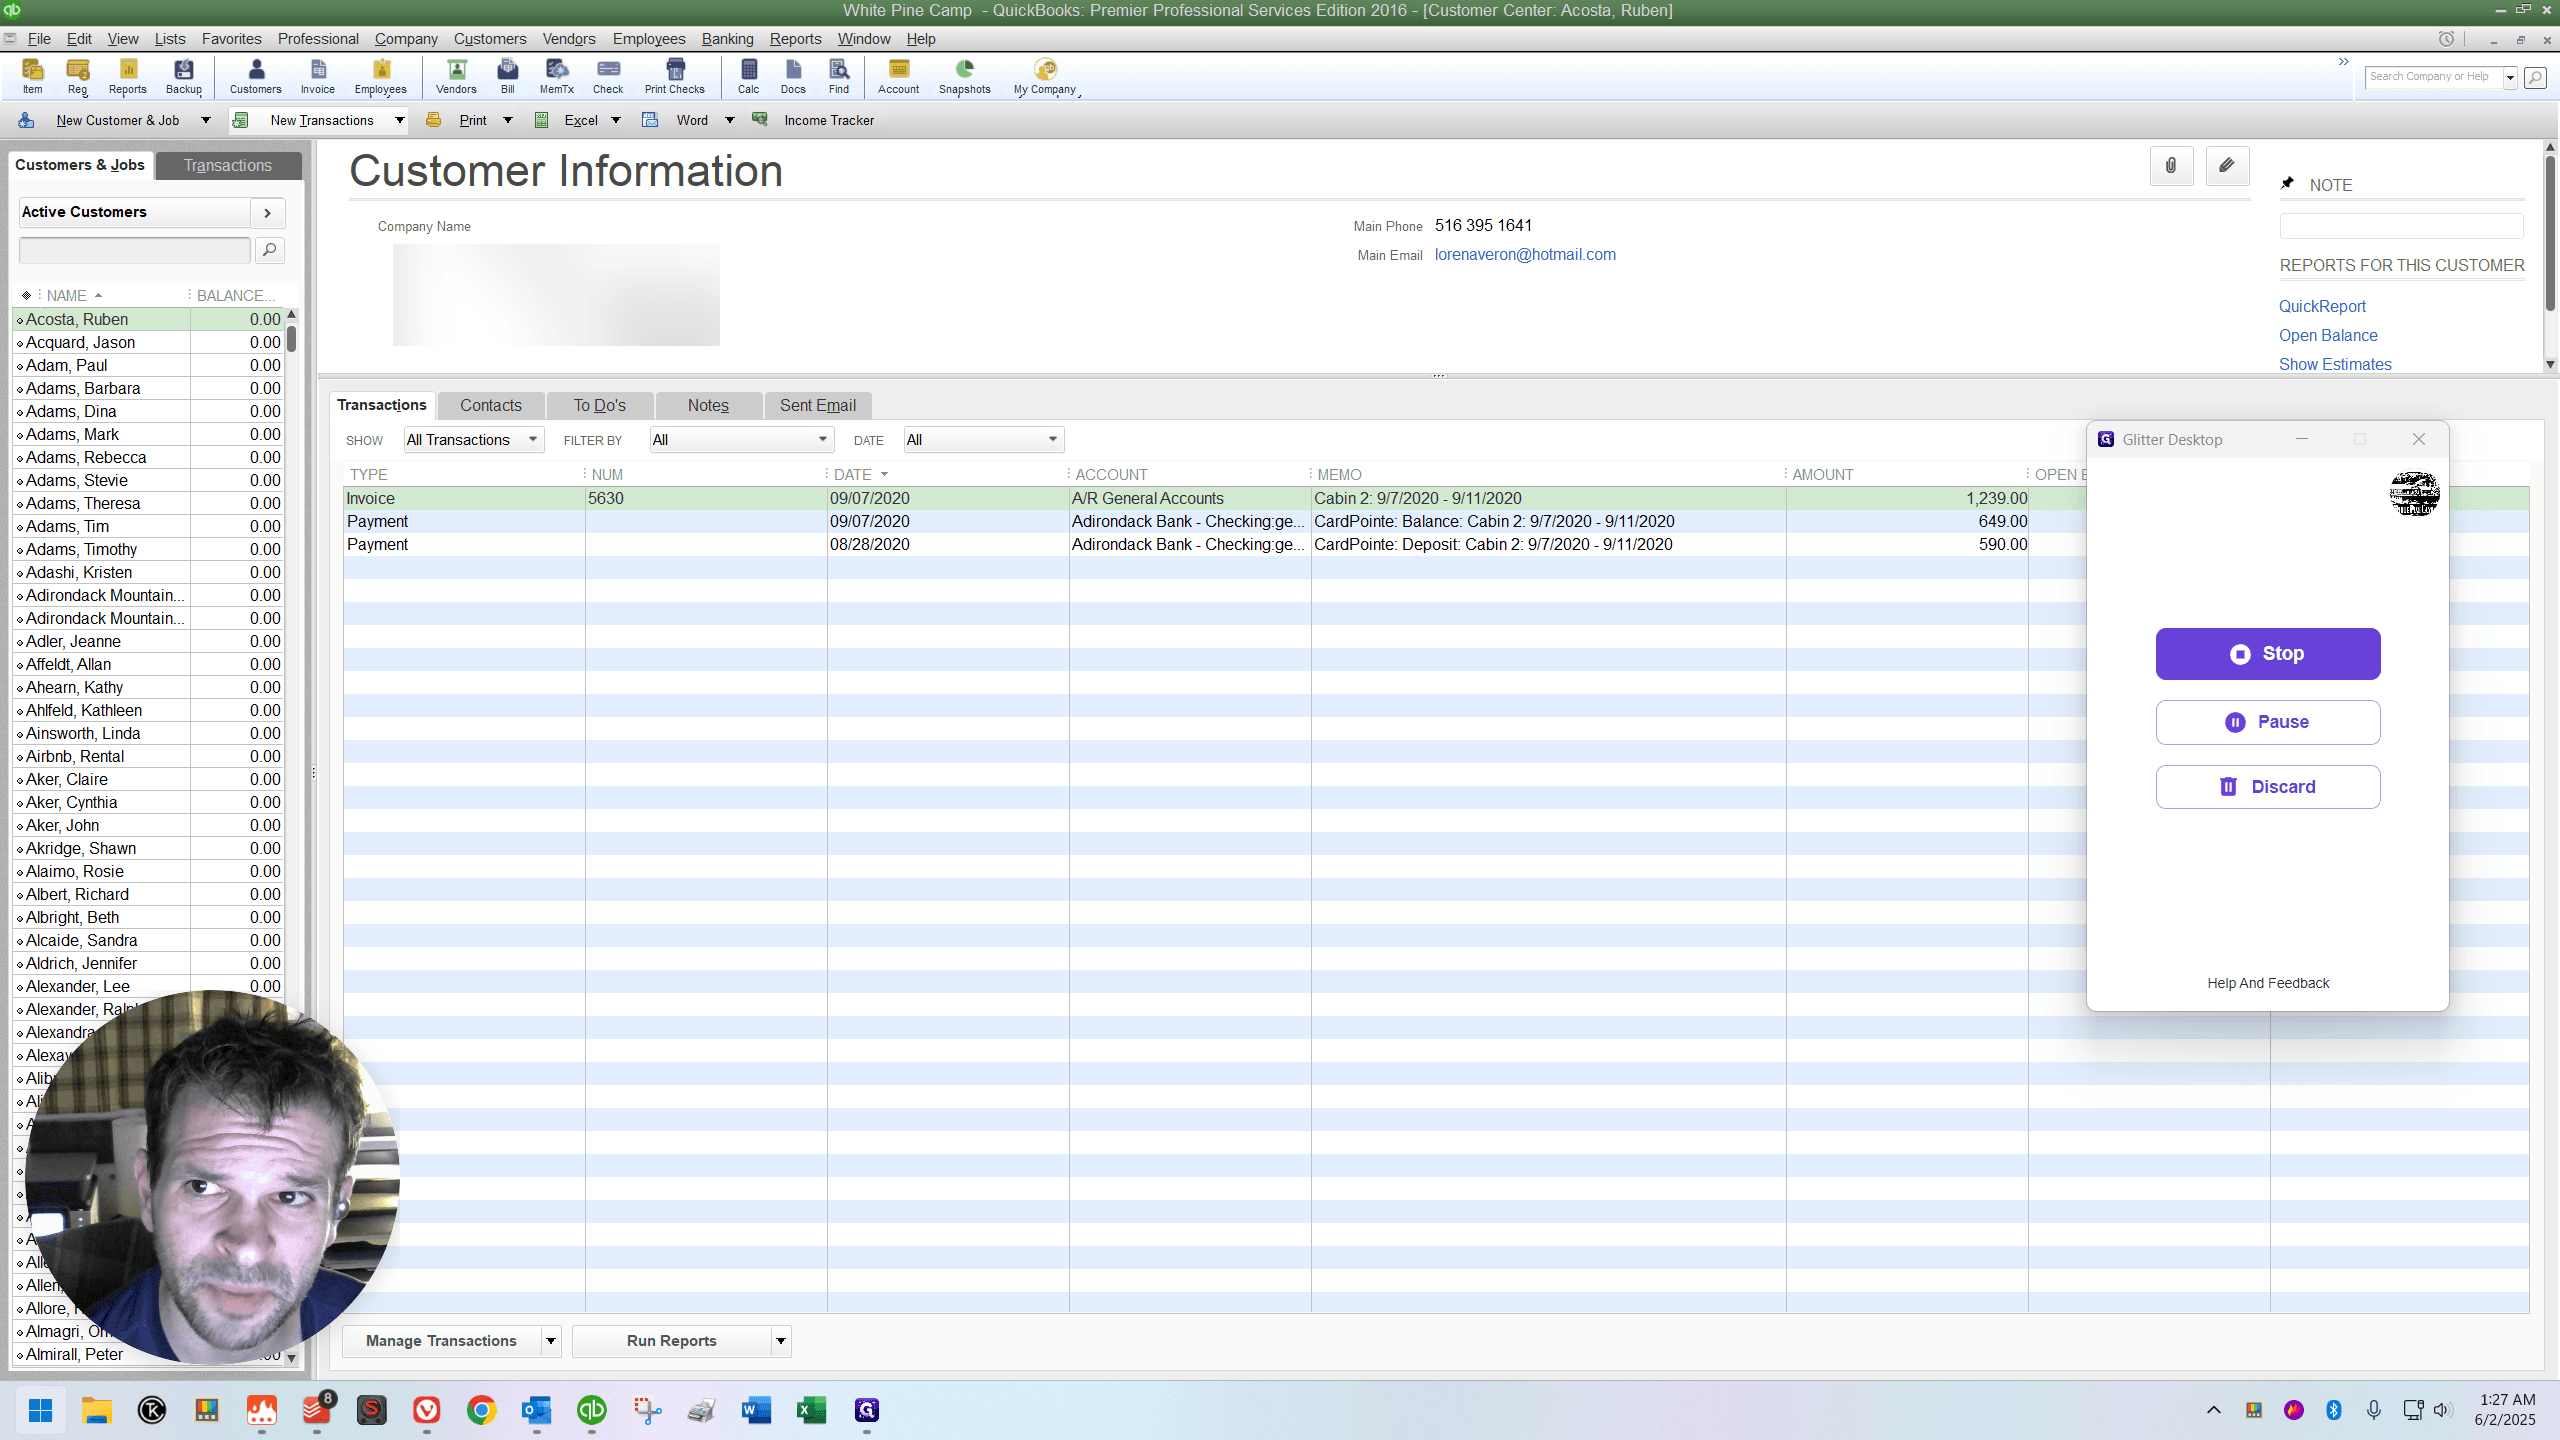Open Run Reports dropdown arrow
The image size is (2560, 1440).
coord(781,1341)
